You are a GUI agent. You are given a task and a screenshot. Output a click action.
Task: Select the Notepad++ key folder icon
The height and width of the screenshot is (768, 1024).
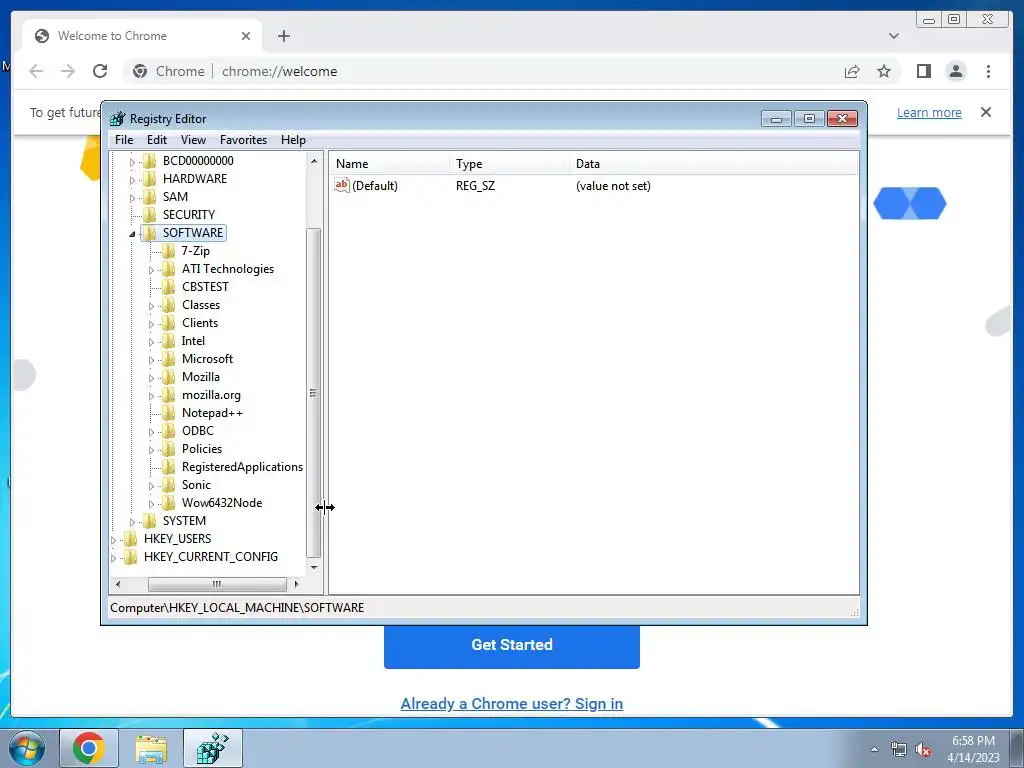[x=168, y=413]
